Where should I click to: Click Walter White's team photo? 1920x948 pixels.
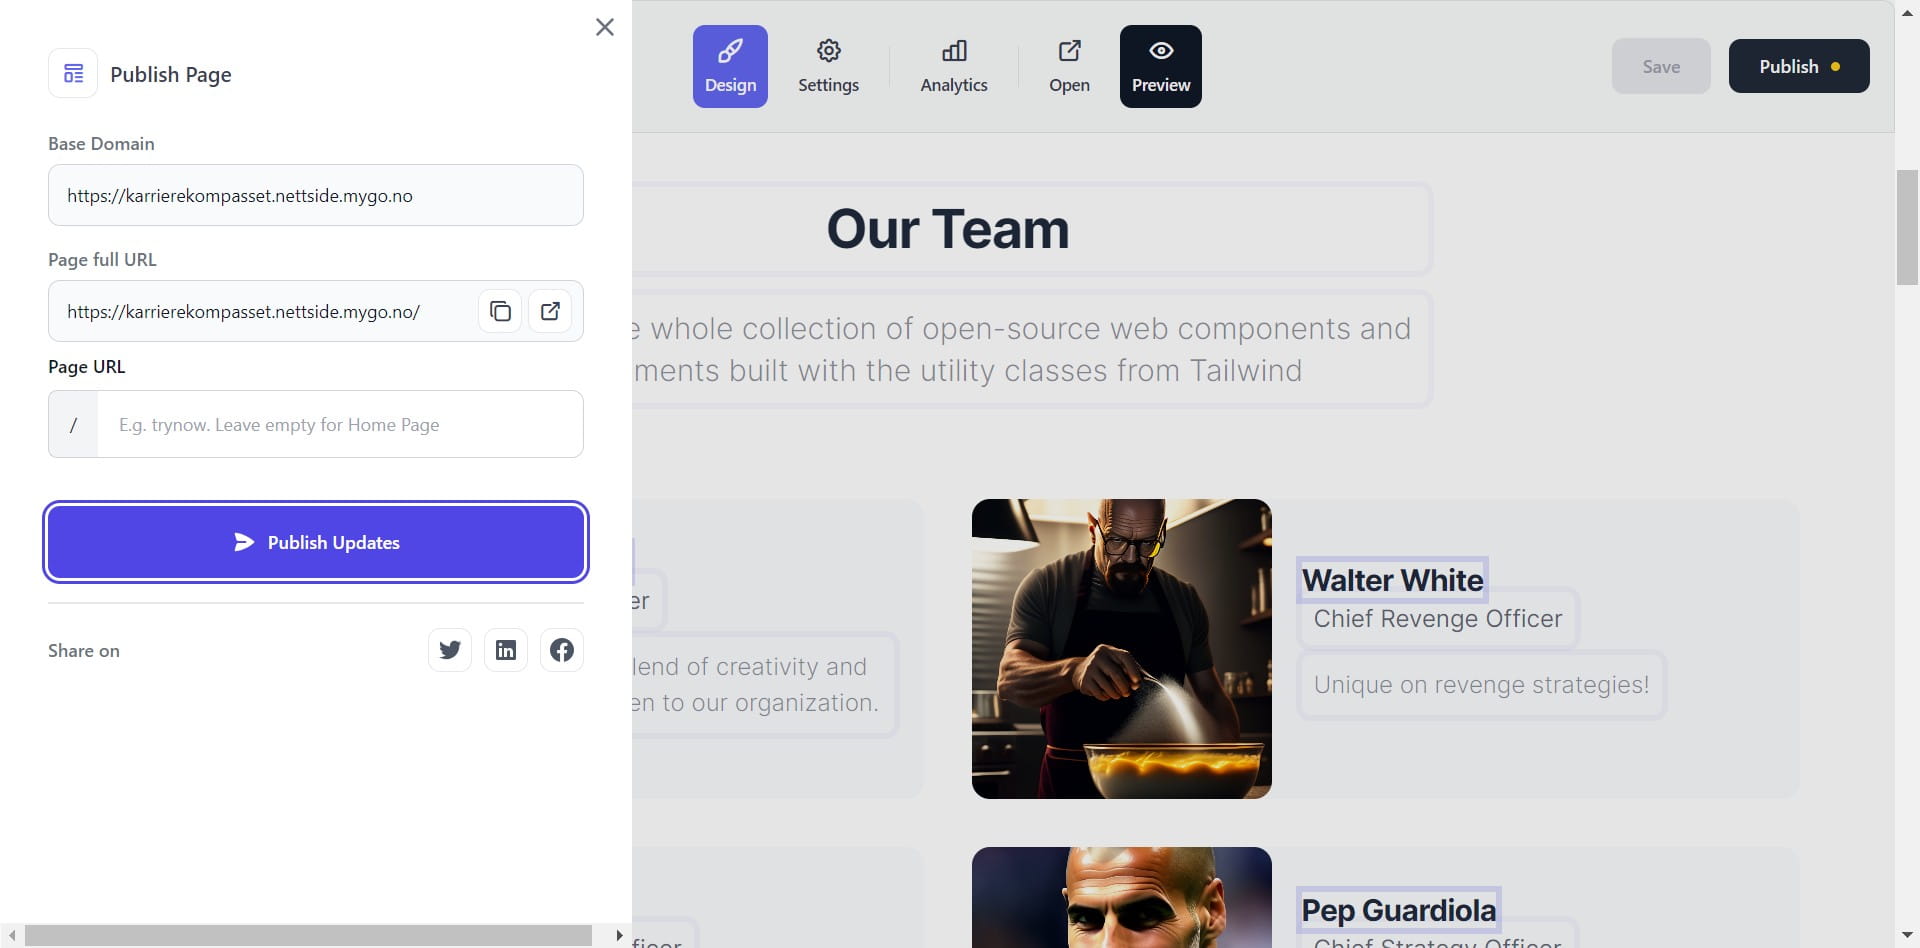tap(1121, 648)
